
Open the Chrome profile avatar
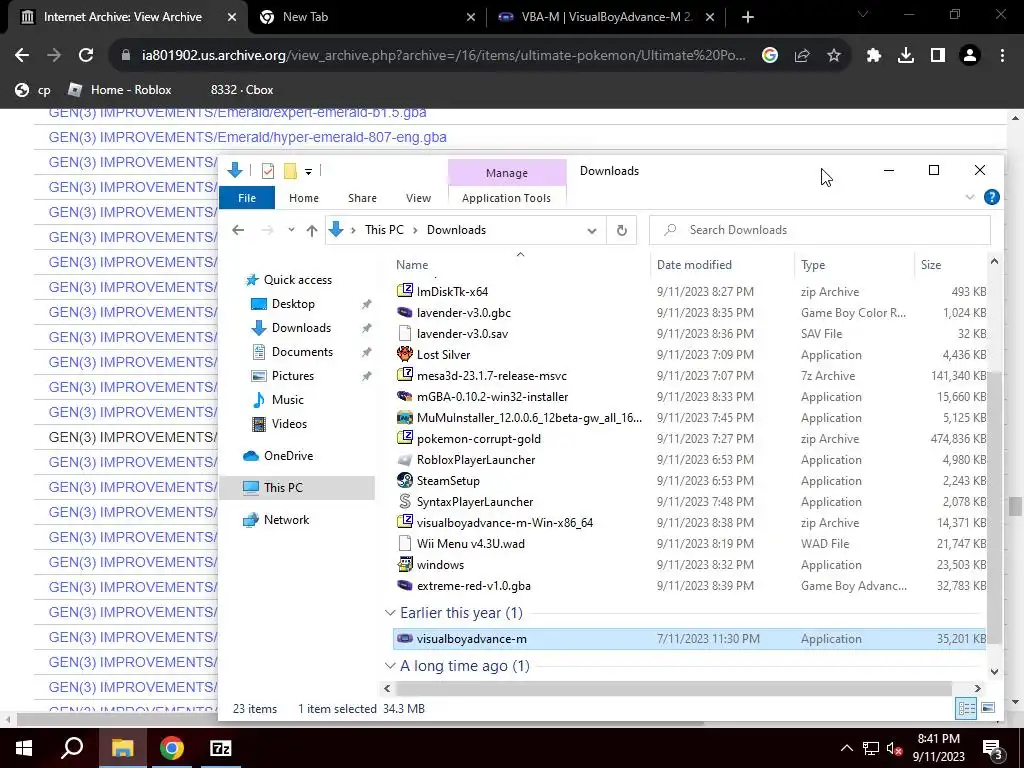(x=970, y=56)
